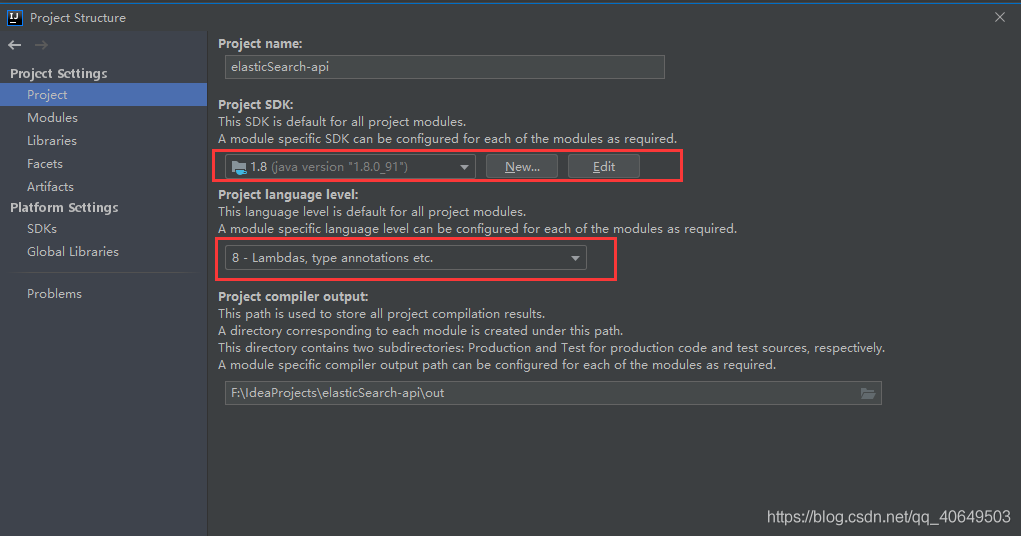Click the IntelliJ IDEA logo in title bar
Viewport: 1021px width, 536px height.
[15, 18]
